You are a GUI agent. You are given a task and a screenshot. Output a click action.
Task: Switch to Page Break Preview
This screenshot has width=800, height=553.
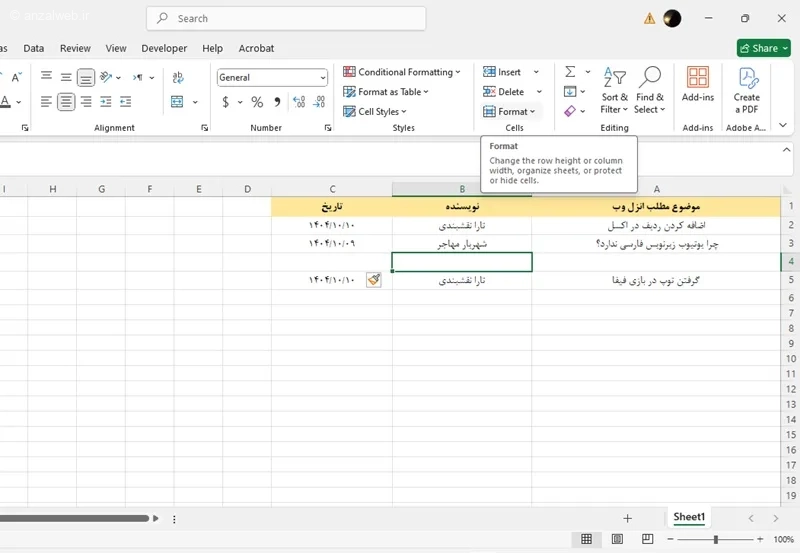(647, 539)
